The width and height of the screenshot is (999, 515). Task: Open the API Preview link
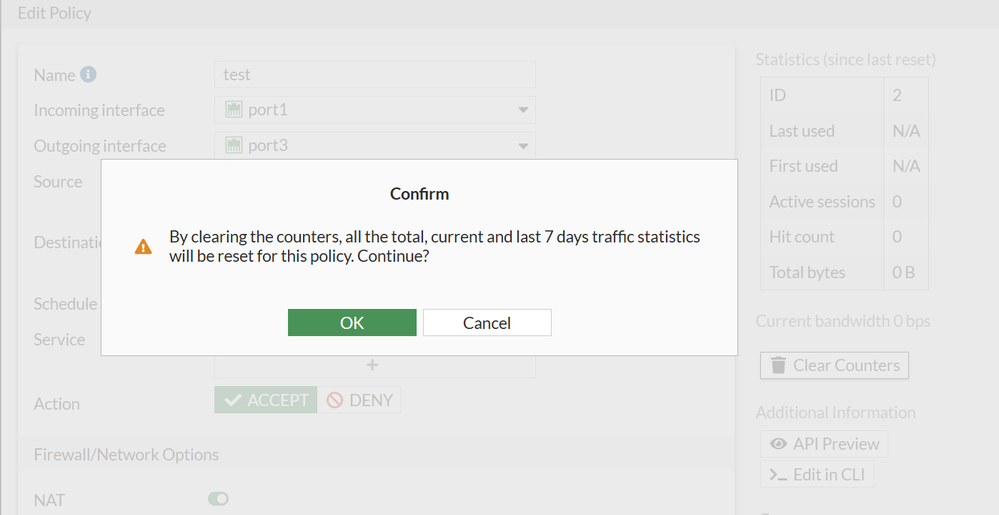(x=836, y=444)
